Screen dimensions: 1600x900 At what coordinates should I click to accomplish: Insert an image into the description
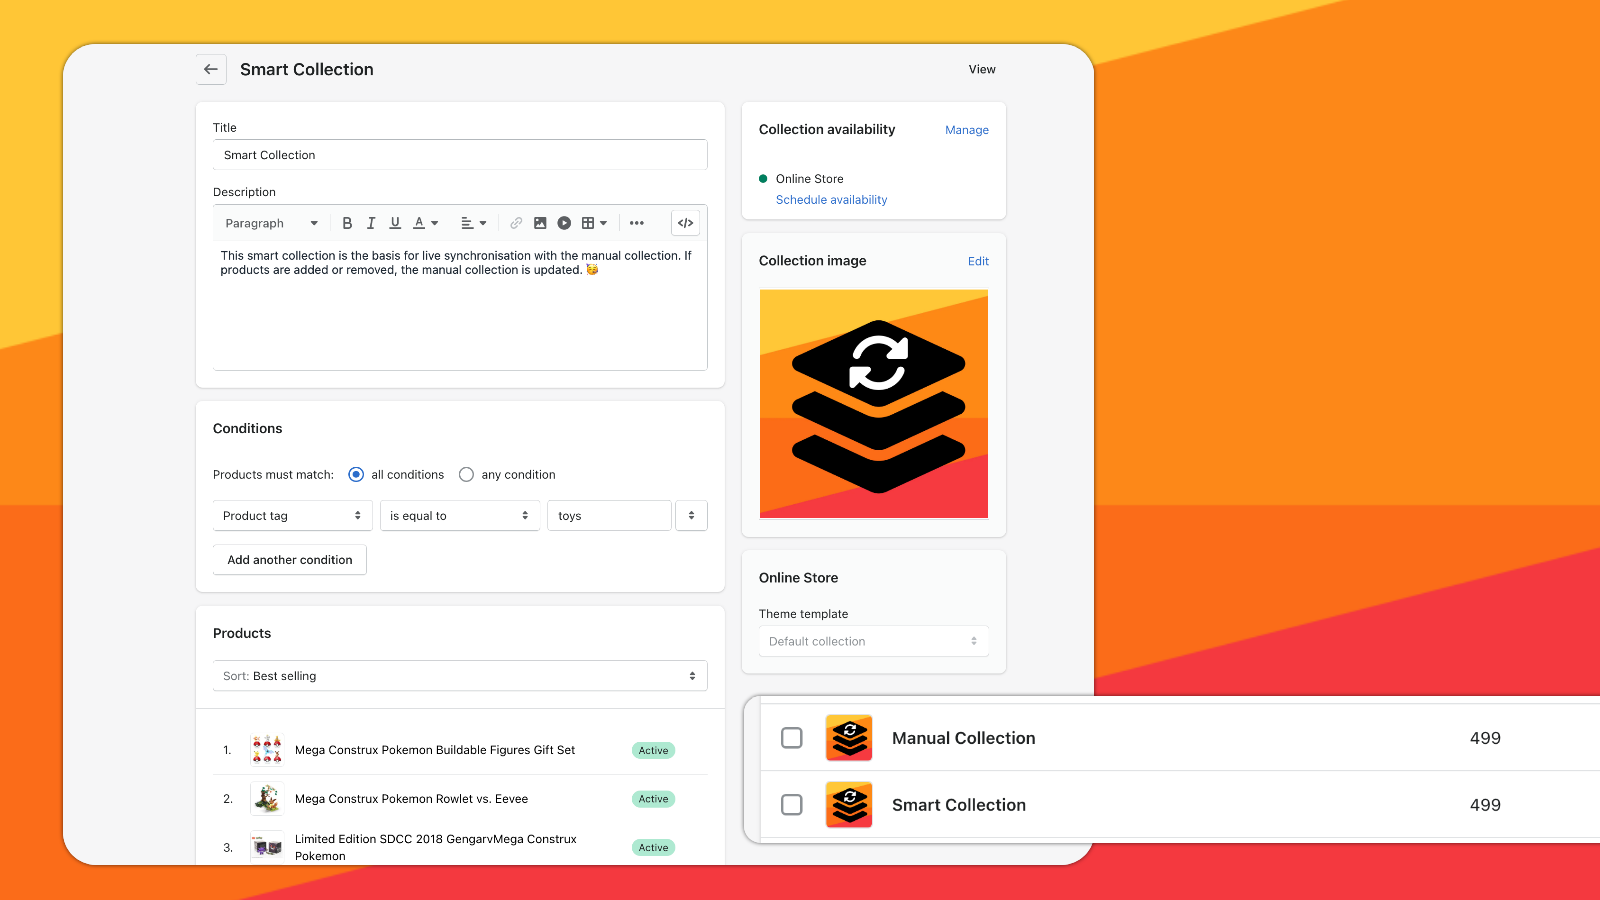click(540, 223)
